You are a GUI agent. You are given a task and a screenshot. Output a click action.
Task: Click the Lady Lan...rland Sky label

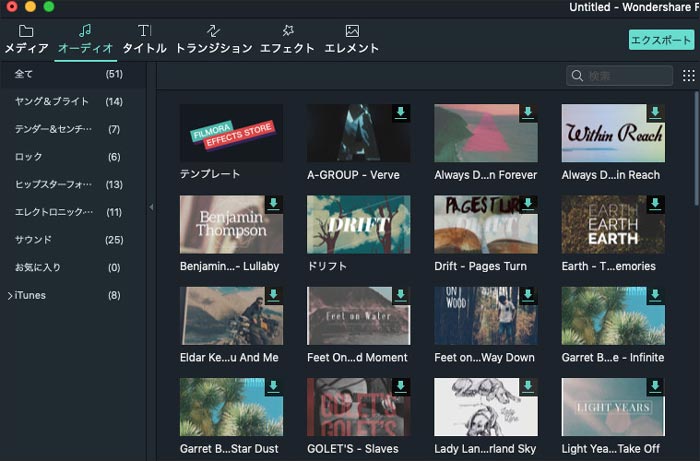coord(485,449)
